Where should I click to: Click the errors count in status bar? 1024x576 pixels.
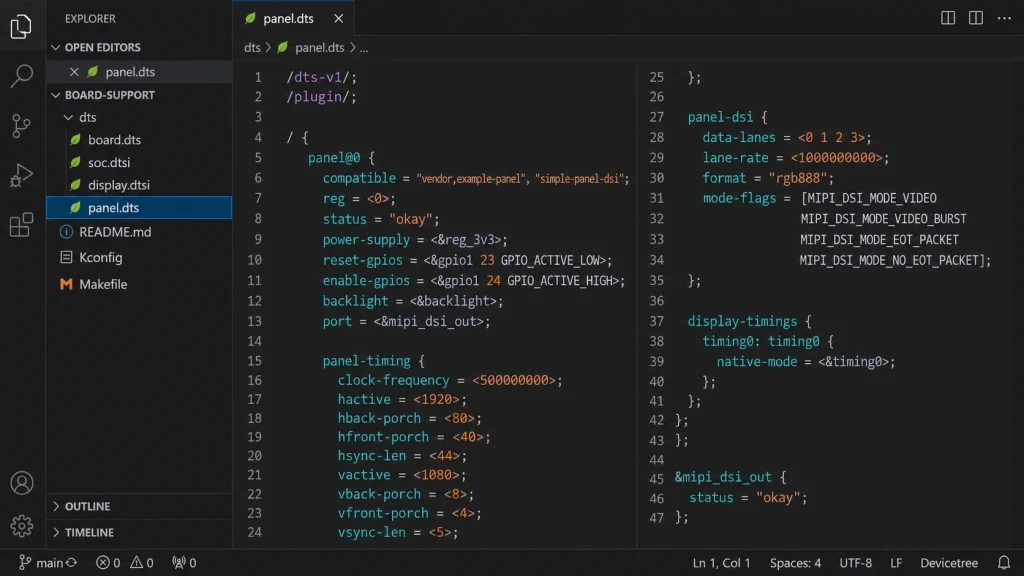108,562
